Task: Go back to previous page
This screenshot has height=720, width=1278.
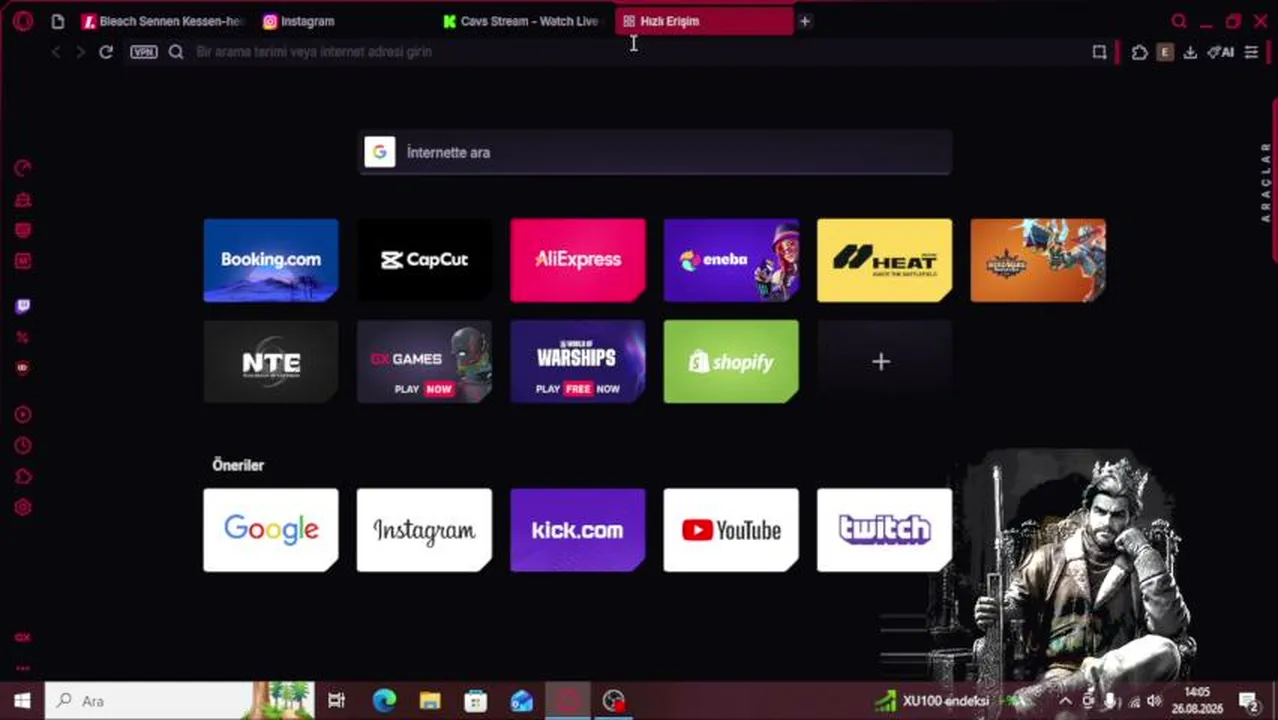Action: 56,51
